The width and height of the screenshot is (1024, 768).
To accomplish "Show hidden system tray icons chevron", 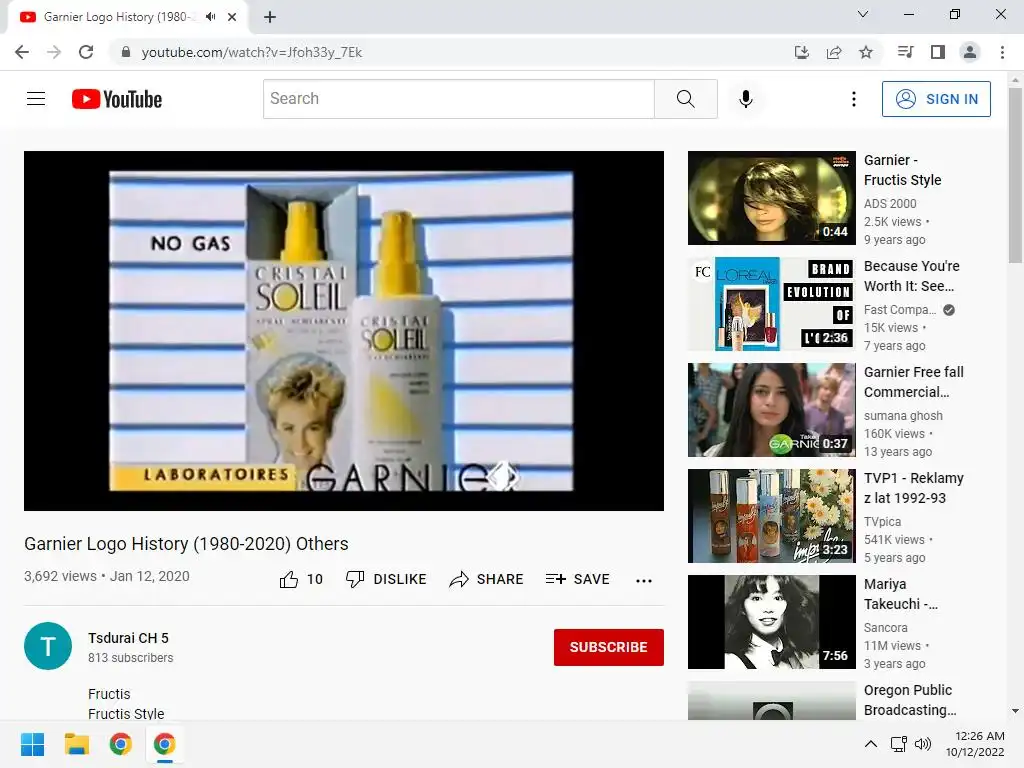I will click(871, 744).
